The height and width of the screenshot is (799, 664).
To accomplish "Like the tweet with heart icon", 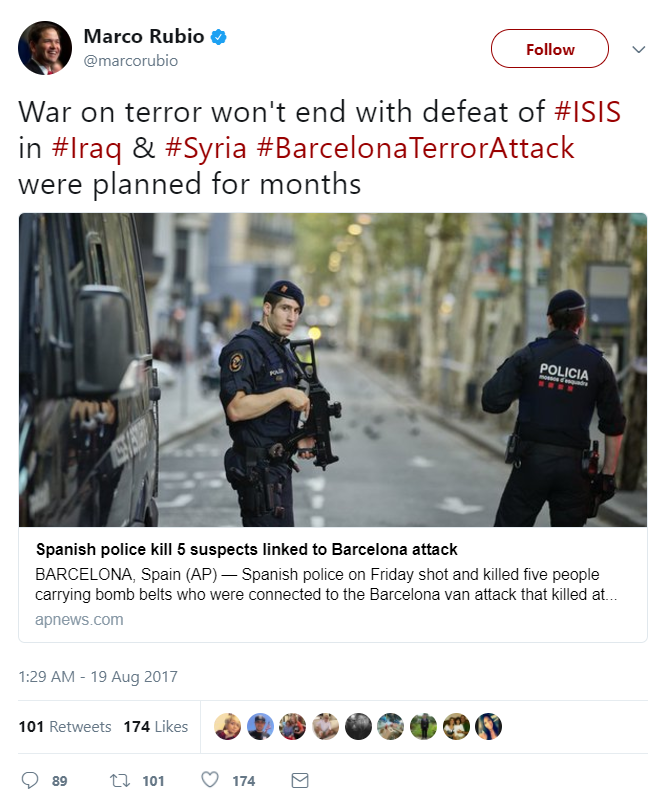I will pyautogui.click(x=210, y=780).
